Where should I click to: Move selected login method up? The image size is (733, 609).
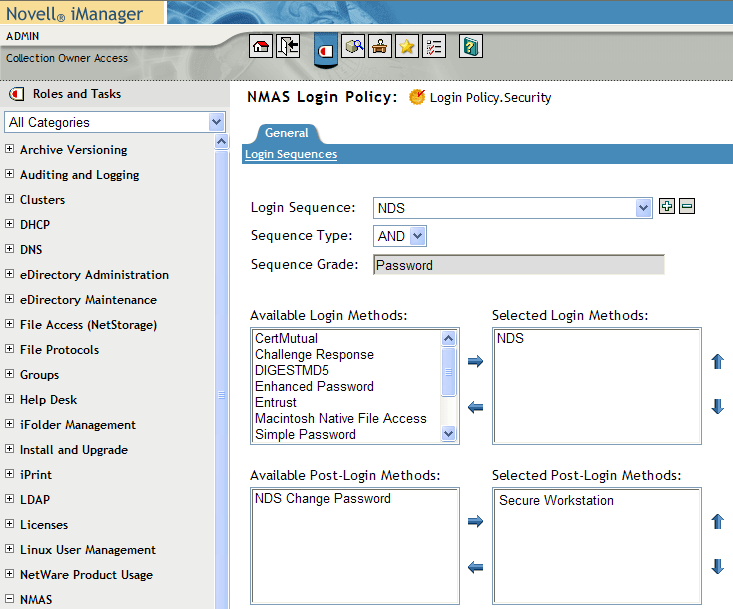point(718,361)
